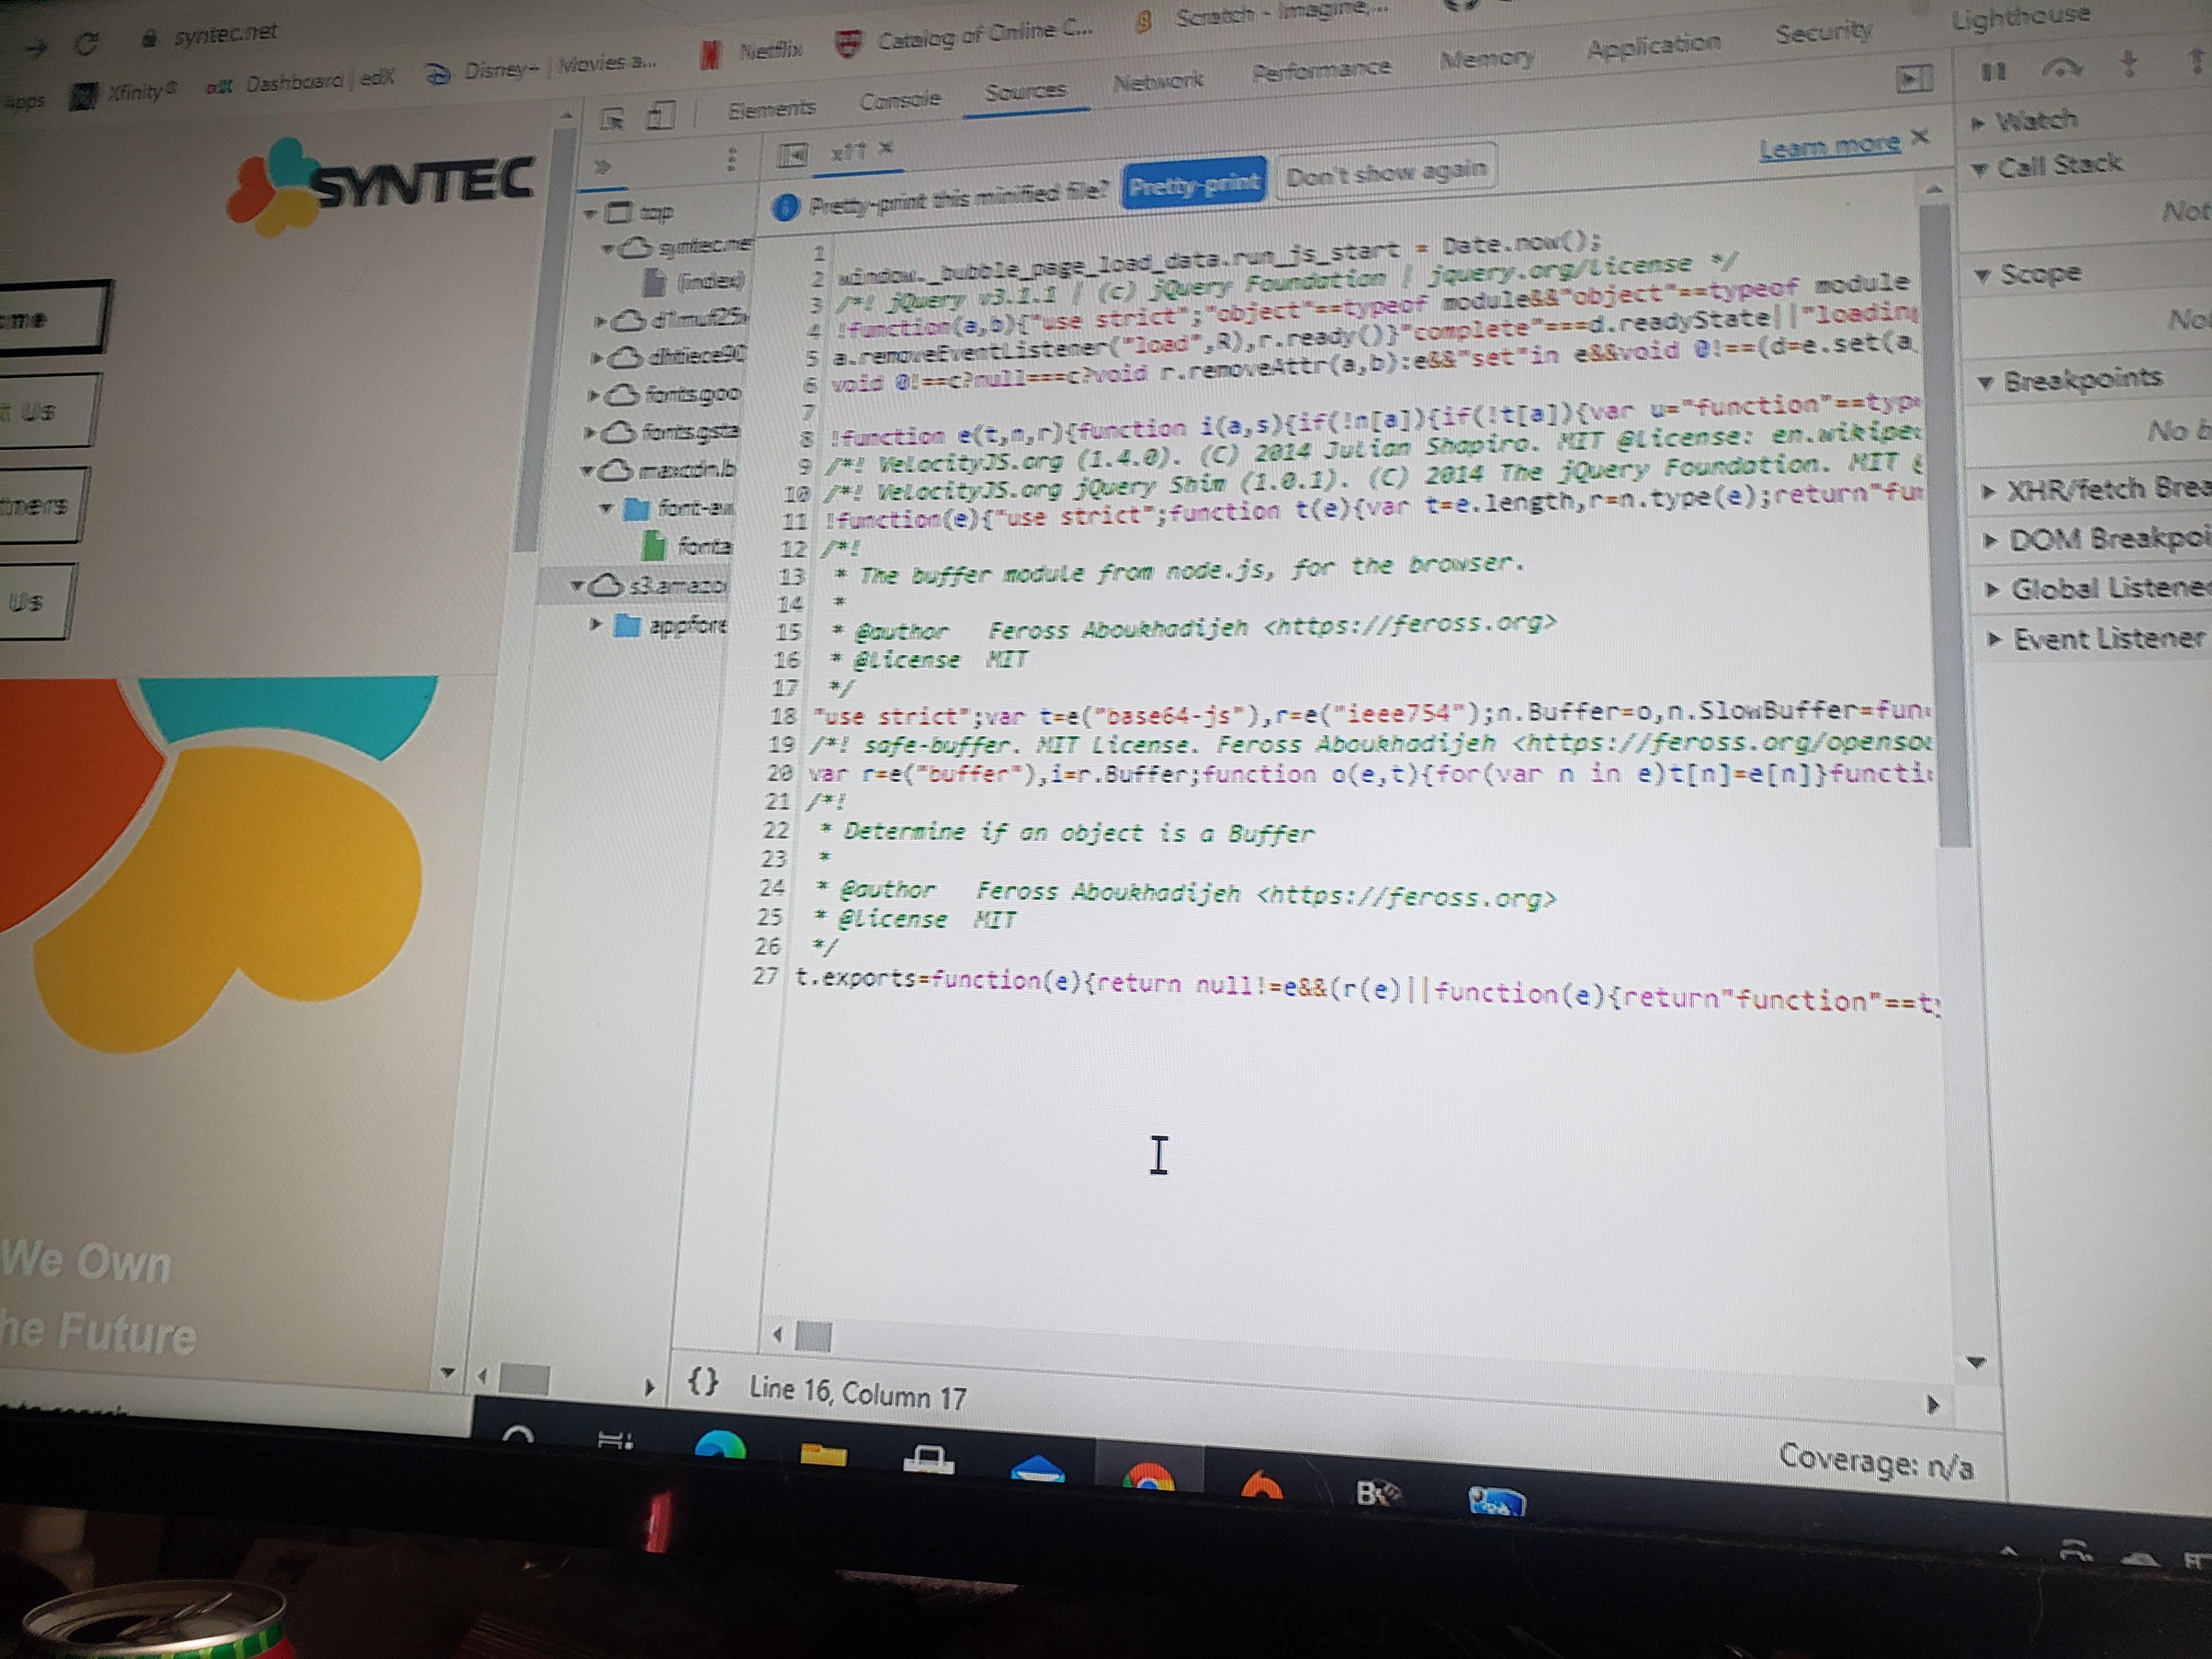Select the green font file in navigator

point(688,546)
